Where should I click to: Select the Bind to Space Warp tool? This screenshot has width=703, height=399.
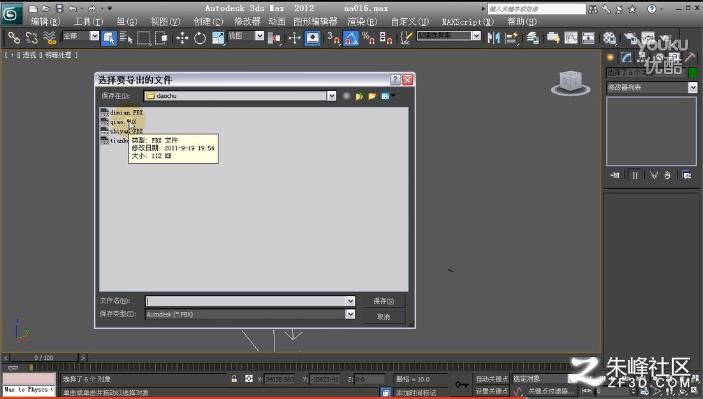49,38
